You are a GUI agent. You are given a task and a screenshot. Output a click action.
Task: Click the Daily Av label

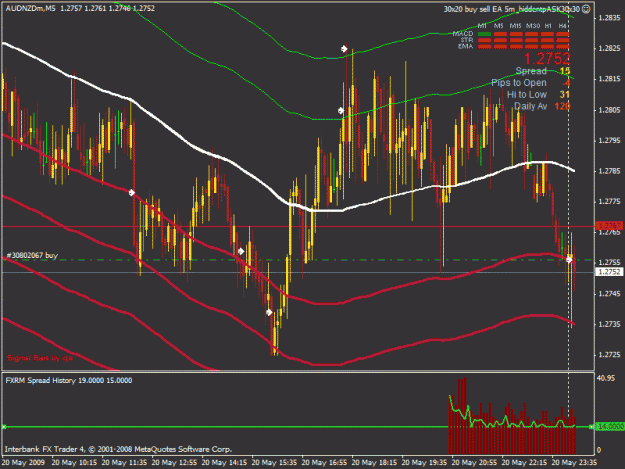coord(531,106)
